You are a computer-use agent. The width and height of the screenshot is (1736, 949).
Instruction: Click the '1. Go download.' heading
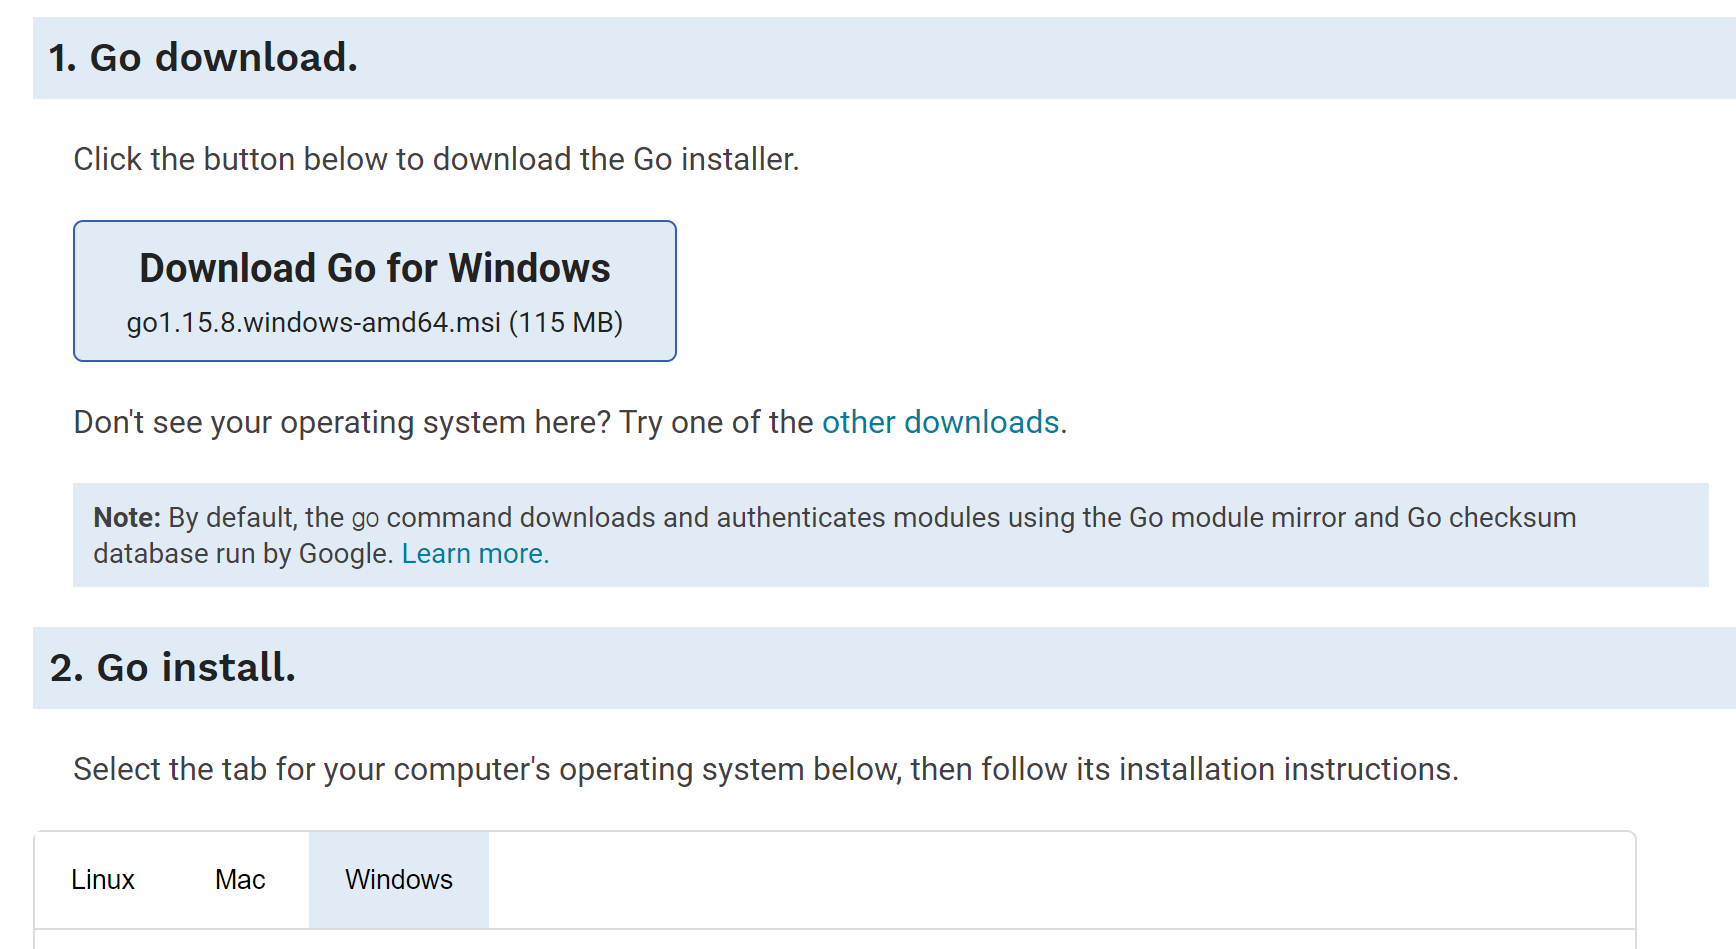(x=203, y=58)
